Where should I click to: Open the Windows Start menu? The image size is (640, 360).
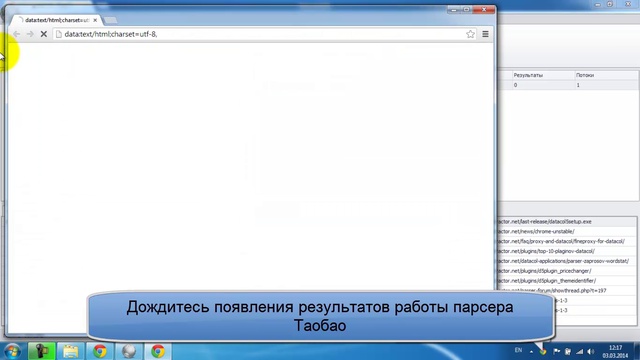pos(12,351)
